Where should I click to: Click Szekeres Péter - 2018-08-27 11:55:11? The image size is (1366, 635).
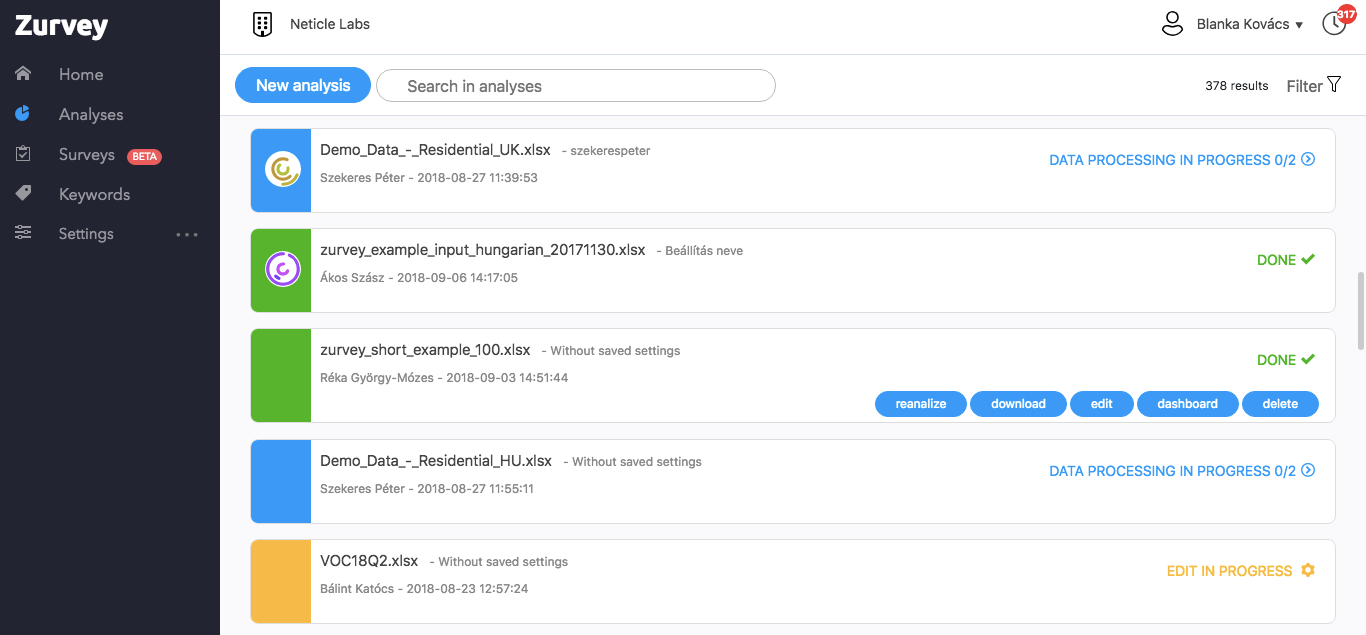click(427, 489)
